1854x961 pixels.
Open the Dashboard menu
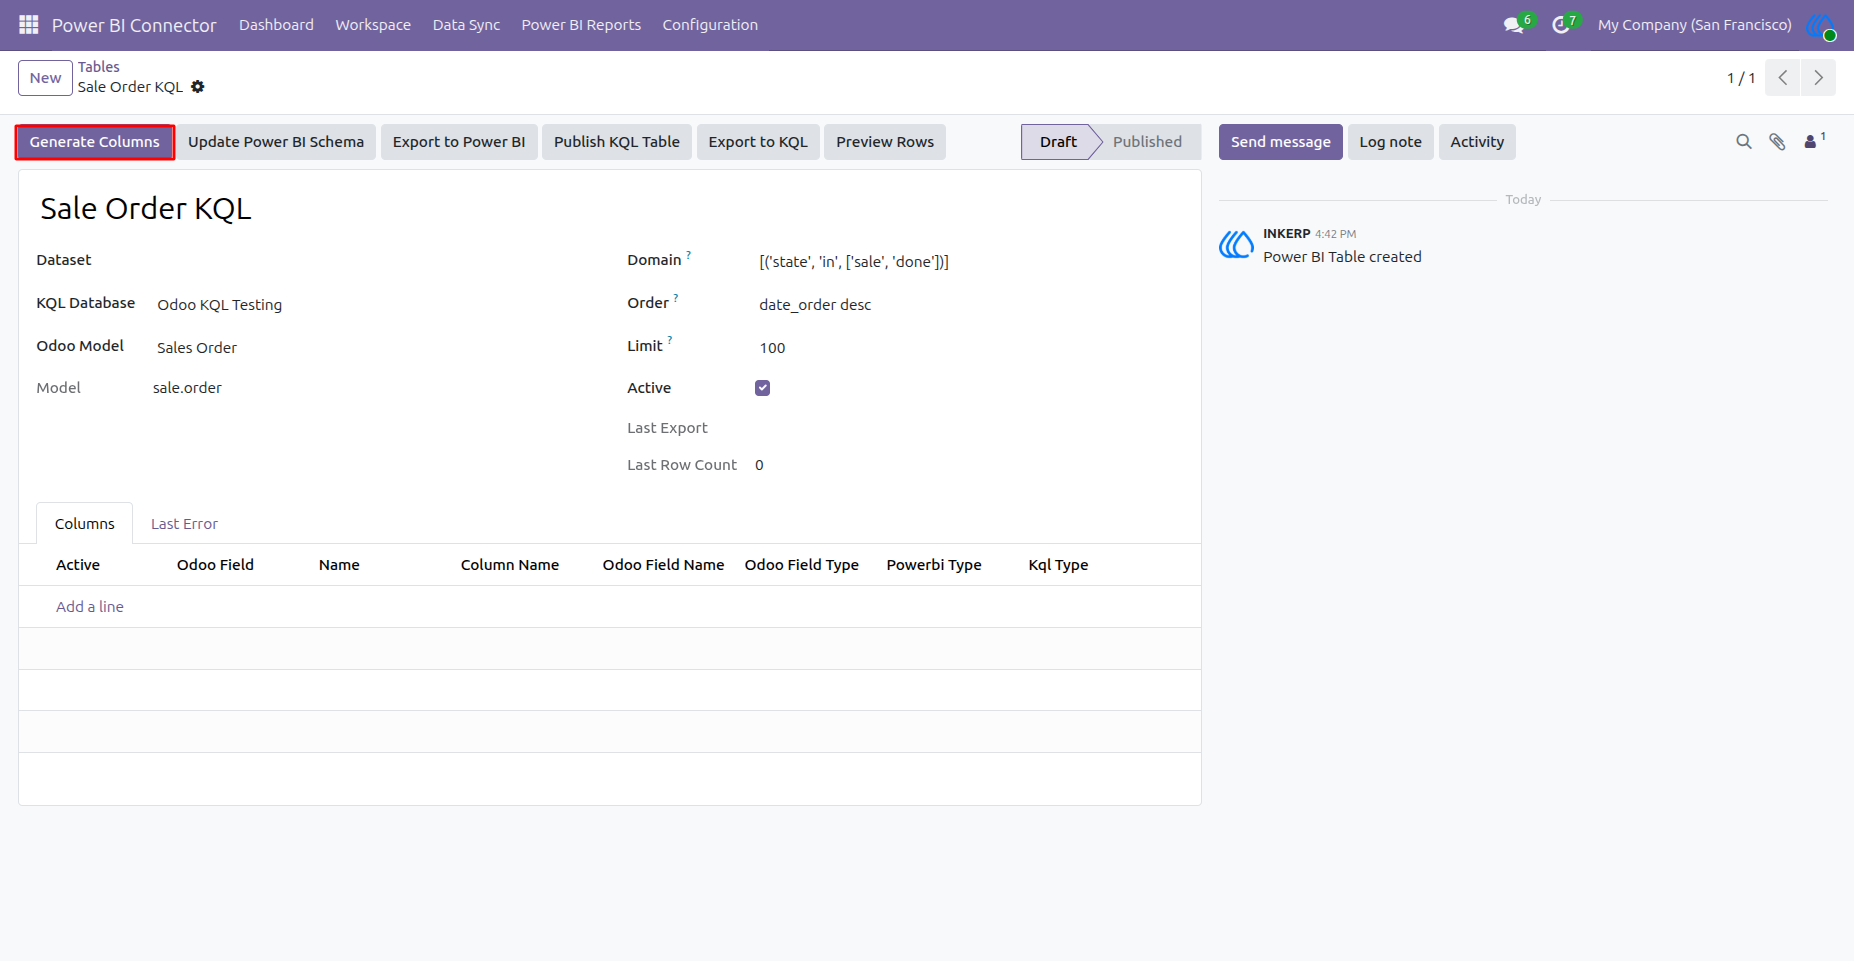coord(276,25)
